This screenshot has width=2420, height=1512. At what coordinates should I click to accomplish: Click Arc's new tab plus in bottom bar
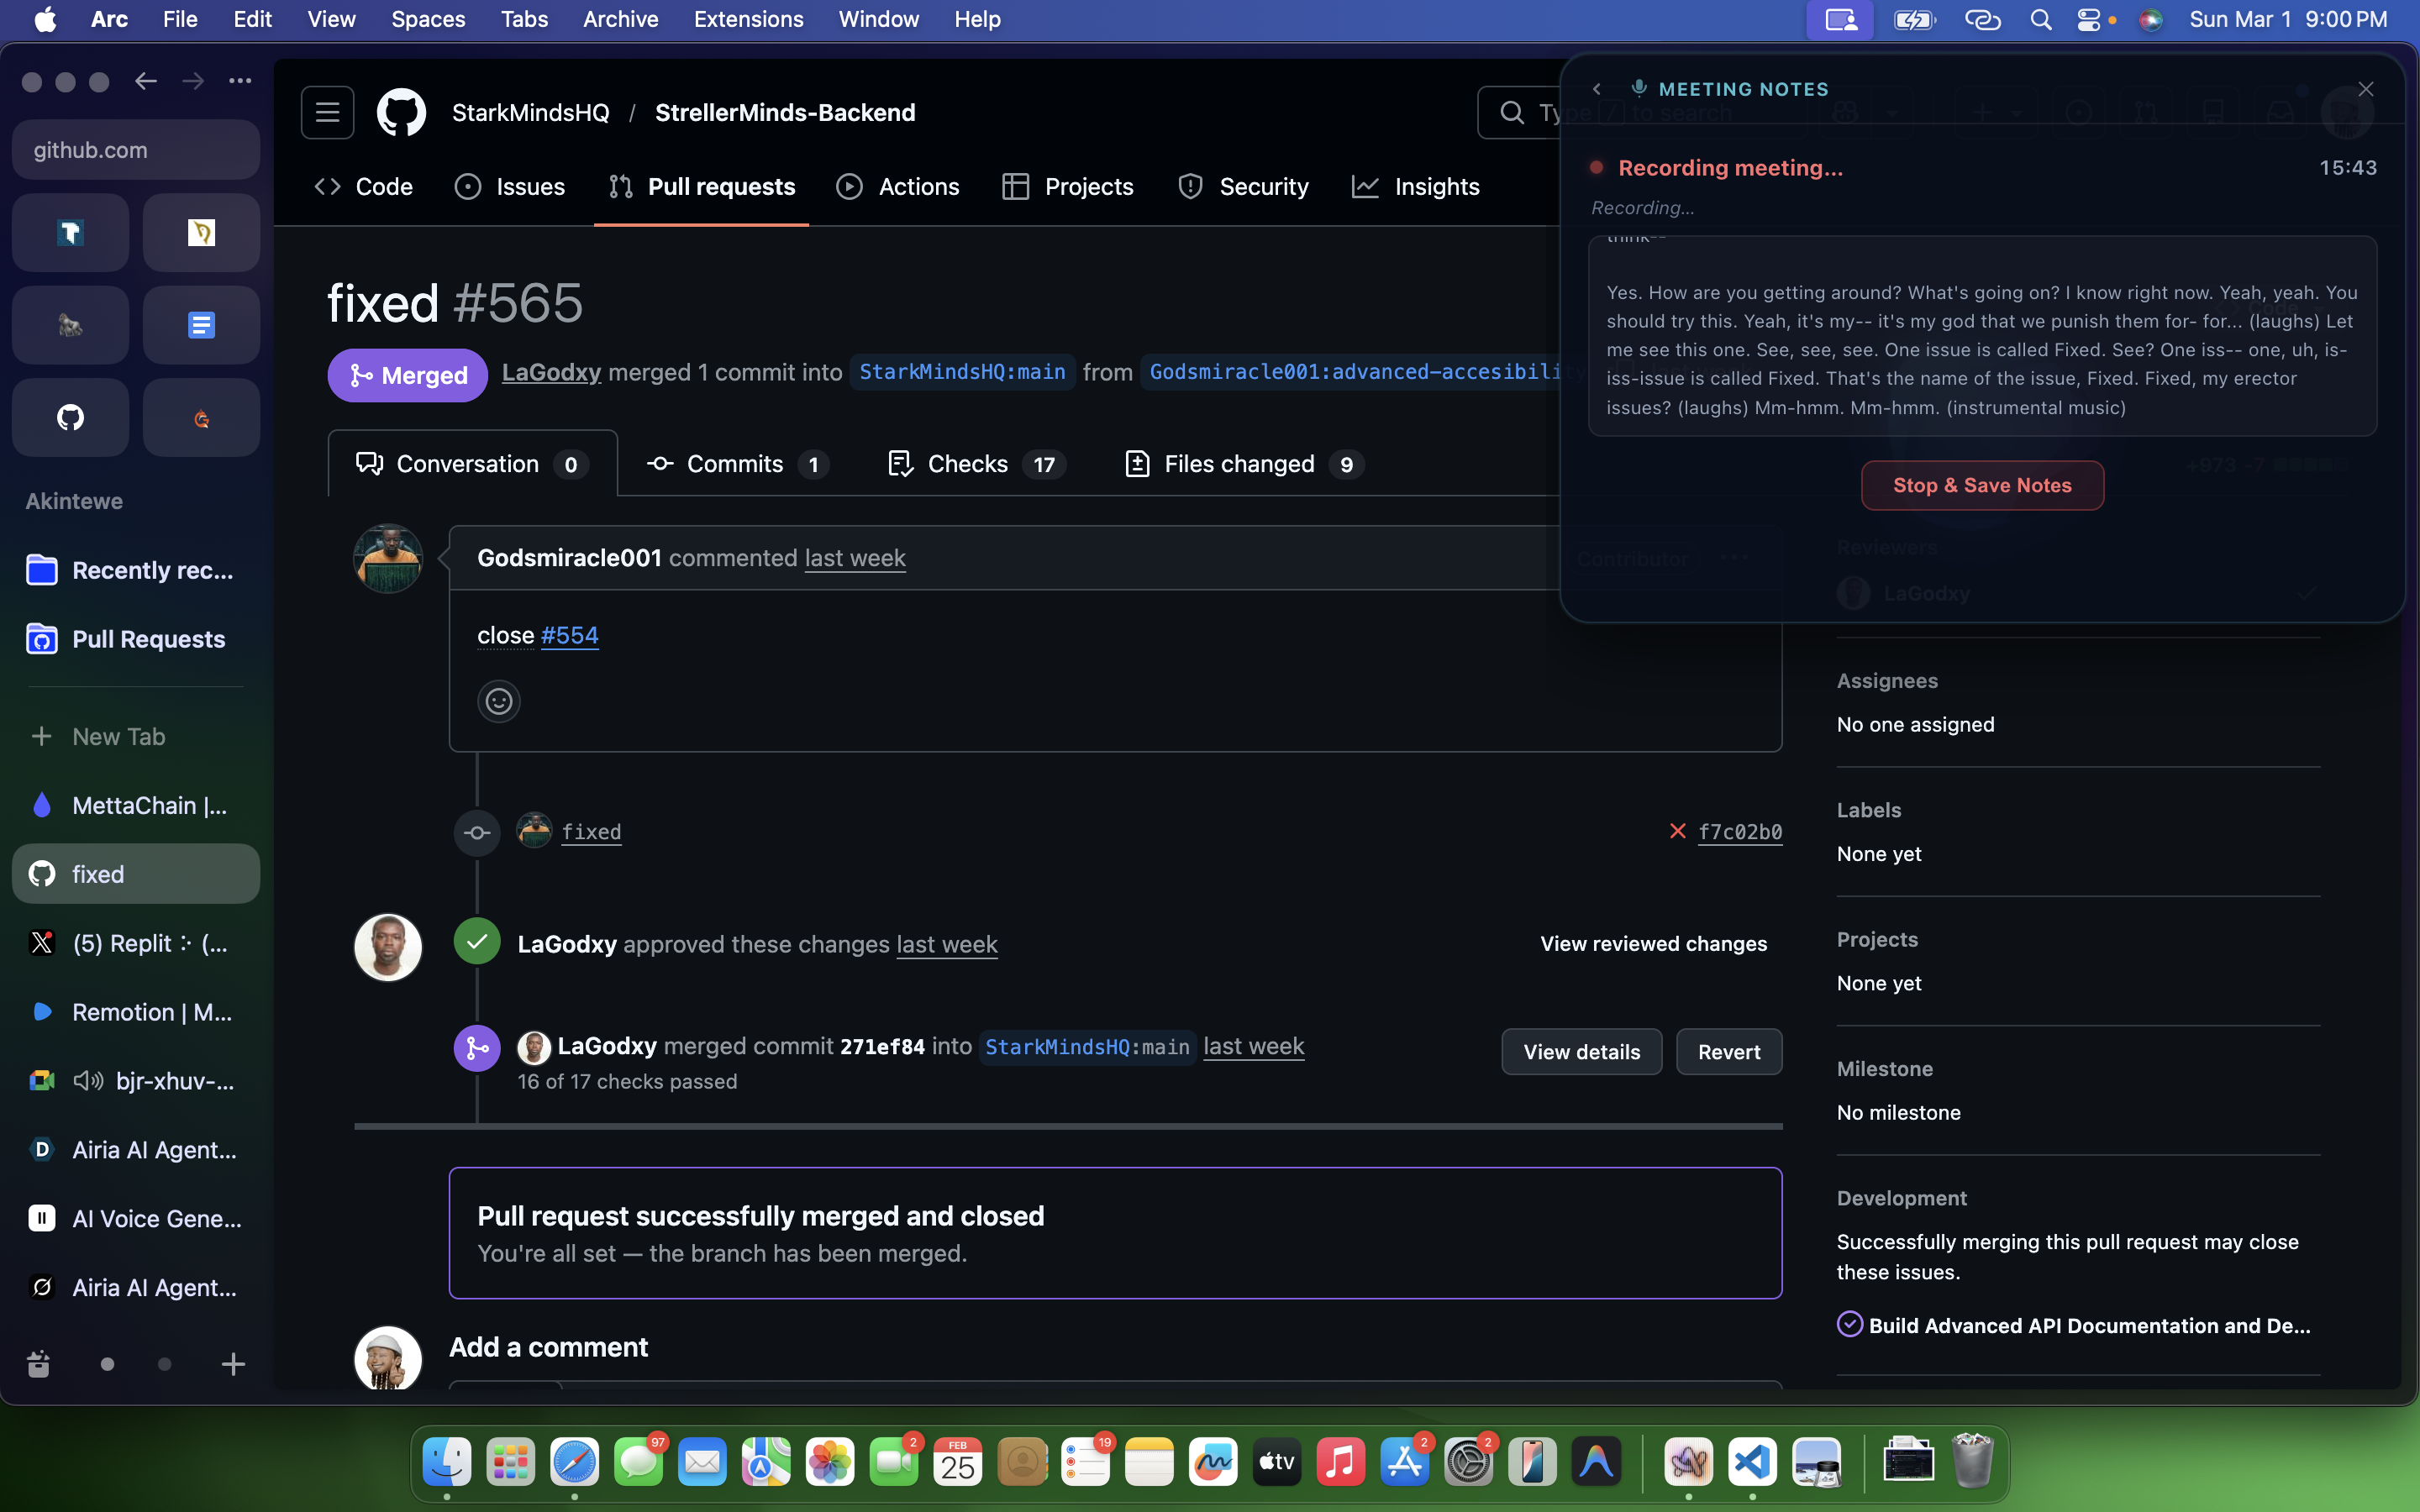coord(233,1364)
